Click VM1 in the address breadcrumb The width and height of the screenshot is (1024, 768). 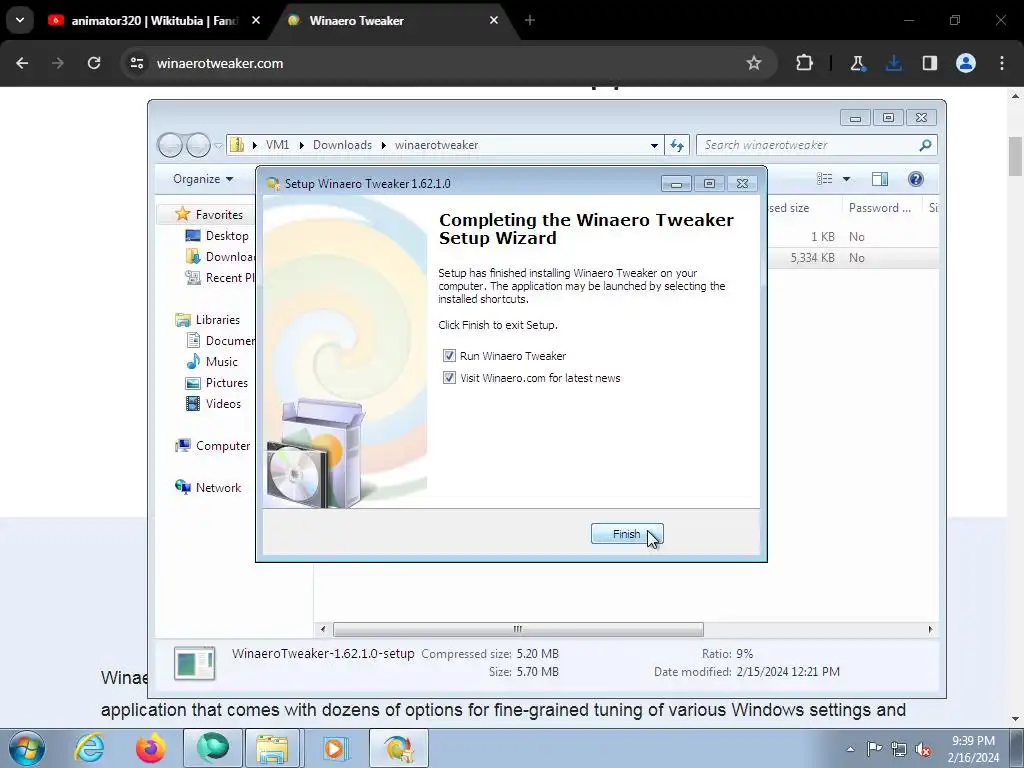click(278, 145)
